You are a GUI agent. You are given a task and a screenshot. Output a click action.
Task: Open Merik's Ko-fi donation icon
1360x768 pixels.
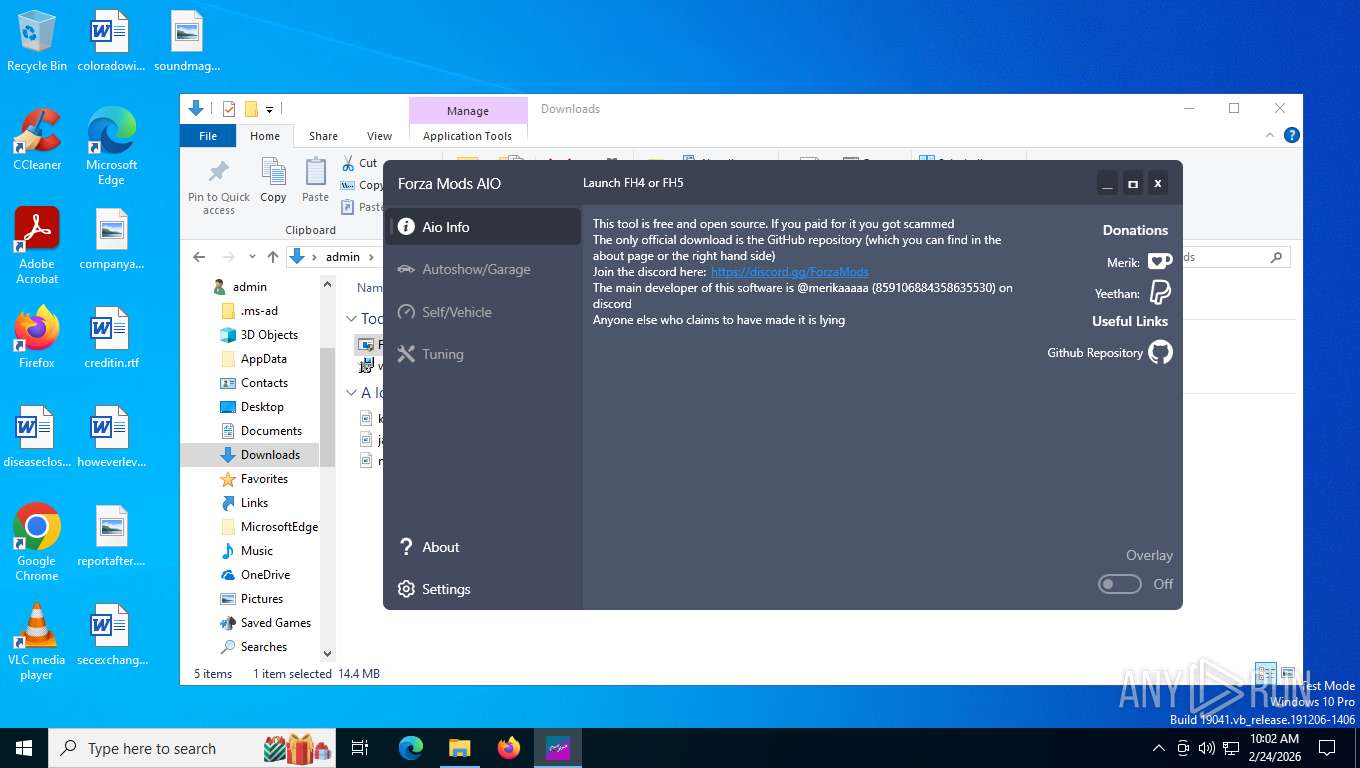point(1160,262)
